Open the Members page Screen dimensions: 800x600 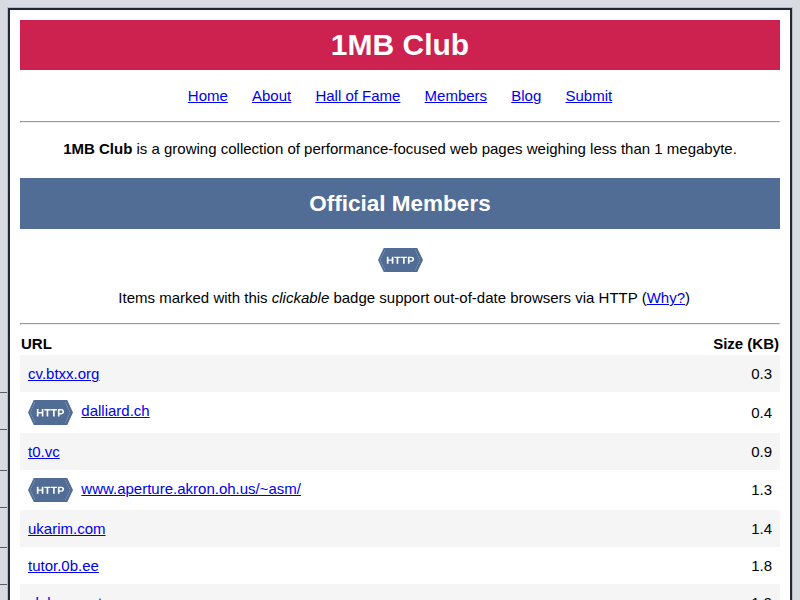coord(455,96)
